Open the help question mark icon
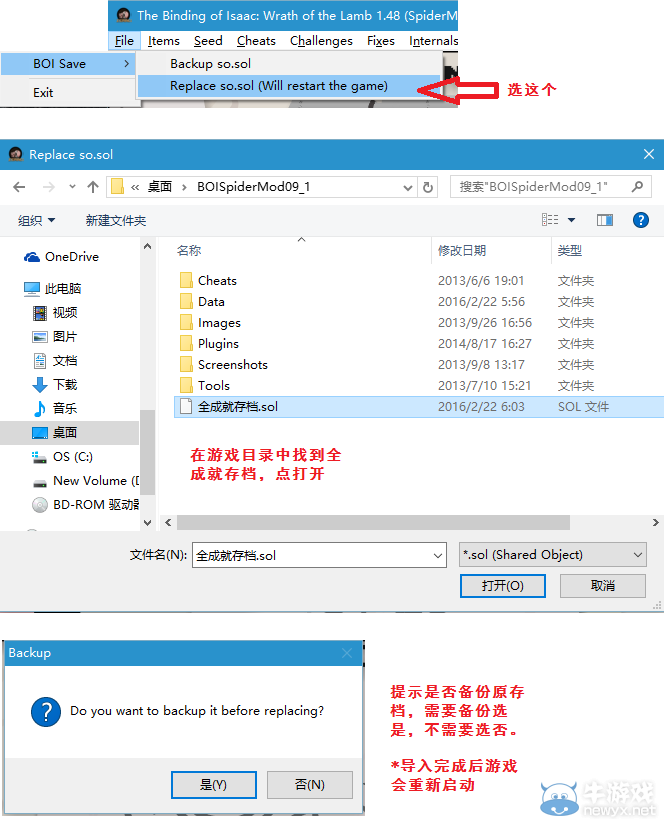The width and height of the screenshot is (664, 824). pyautogui.click(x=640, y=220)
